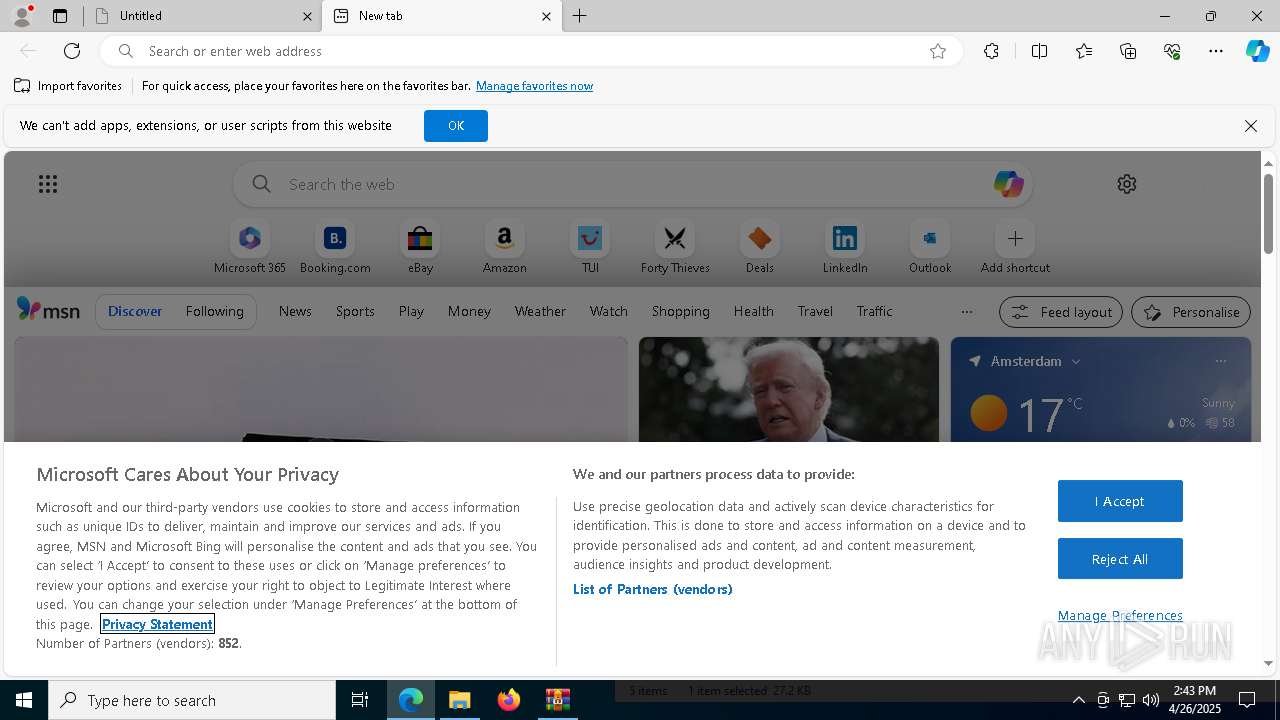This screenshot has height=720, width=1280.
Task: Focus the address bar field
Action: [530, 51]
